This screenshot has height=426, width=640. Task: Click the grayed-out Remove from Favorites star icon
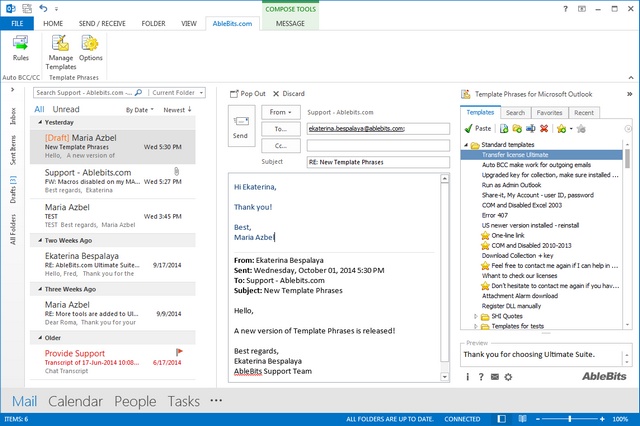(581, 129)
